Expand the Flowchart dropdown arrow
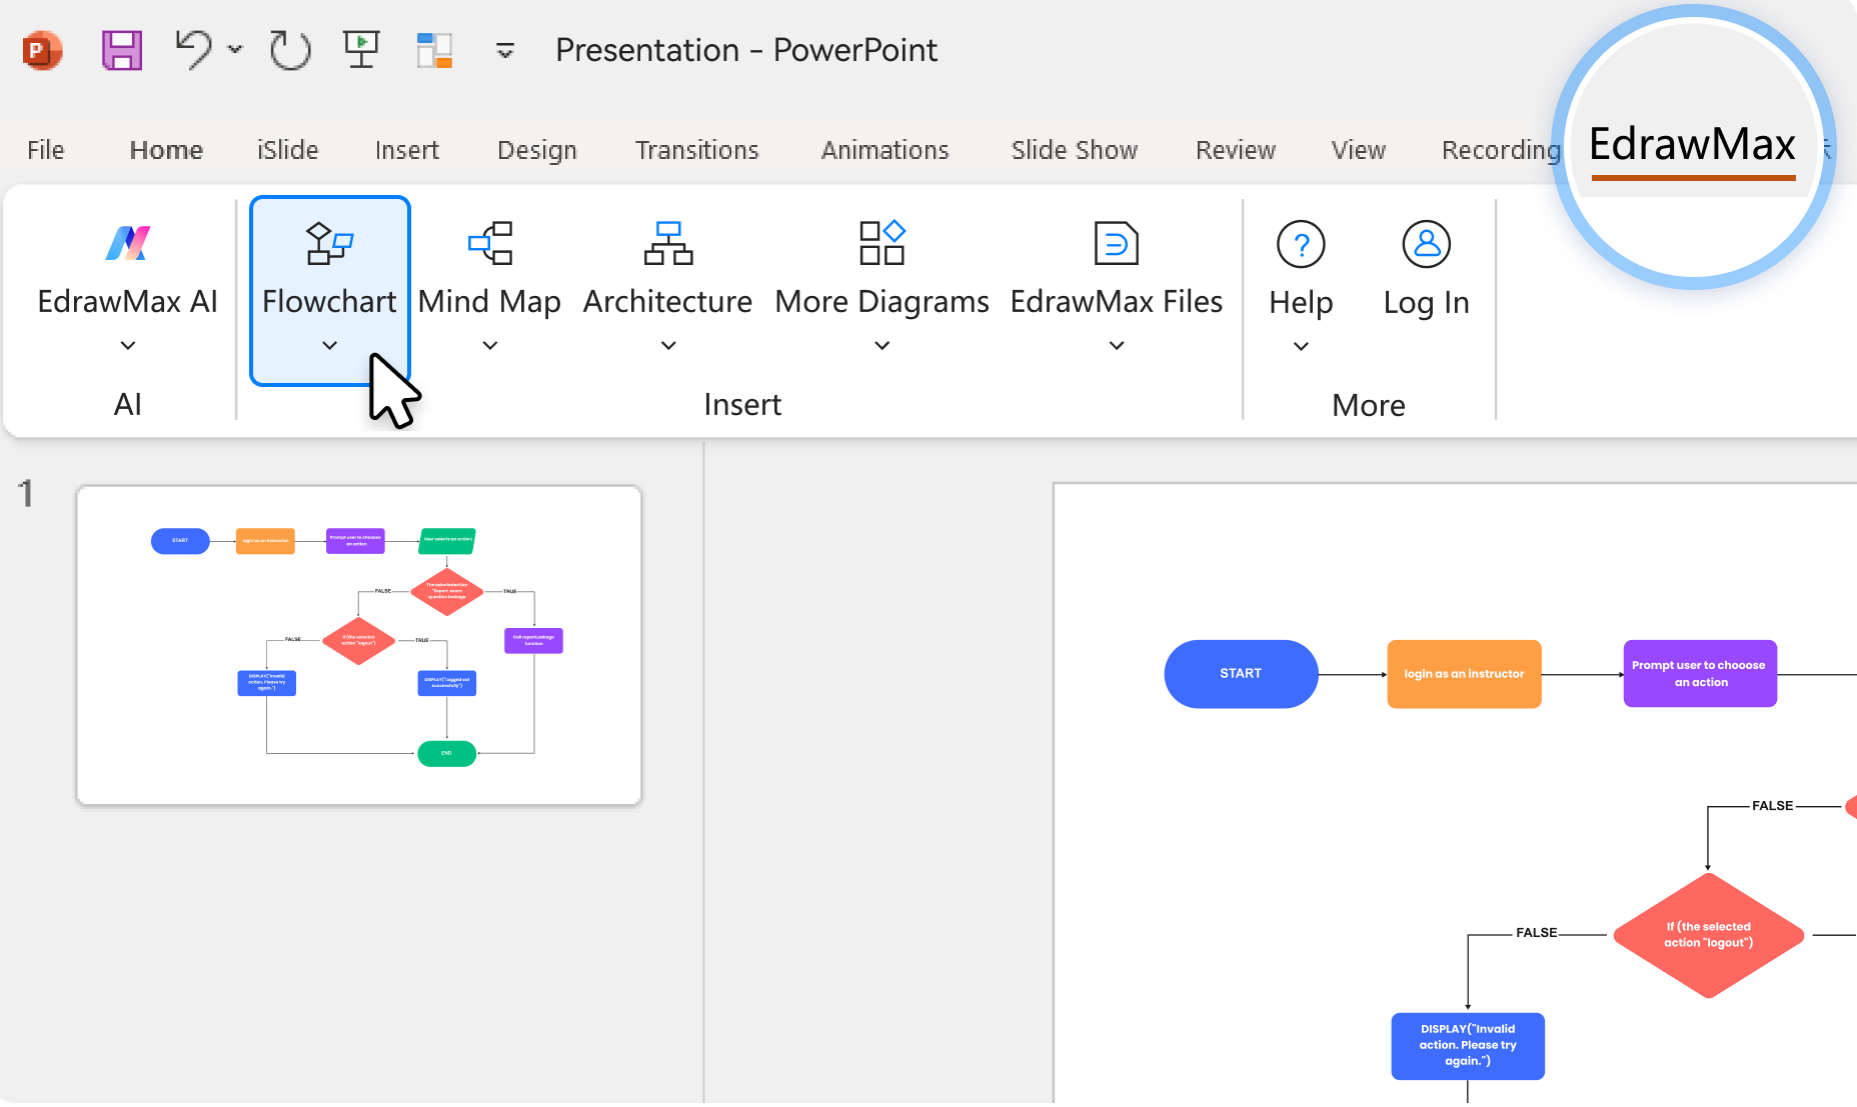The width and height of the screenshot is (1857, 1107). coord(329,345)
